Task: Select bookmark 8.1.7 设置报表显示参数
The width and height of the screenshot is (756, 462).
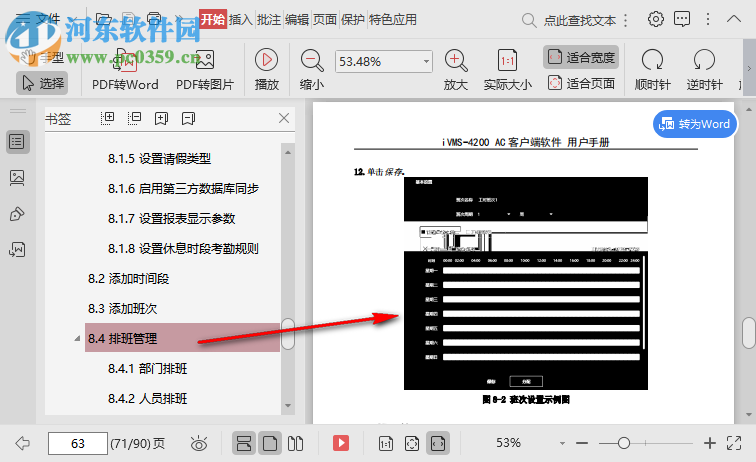Action: point(171,218)
